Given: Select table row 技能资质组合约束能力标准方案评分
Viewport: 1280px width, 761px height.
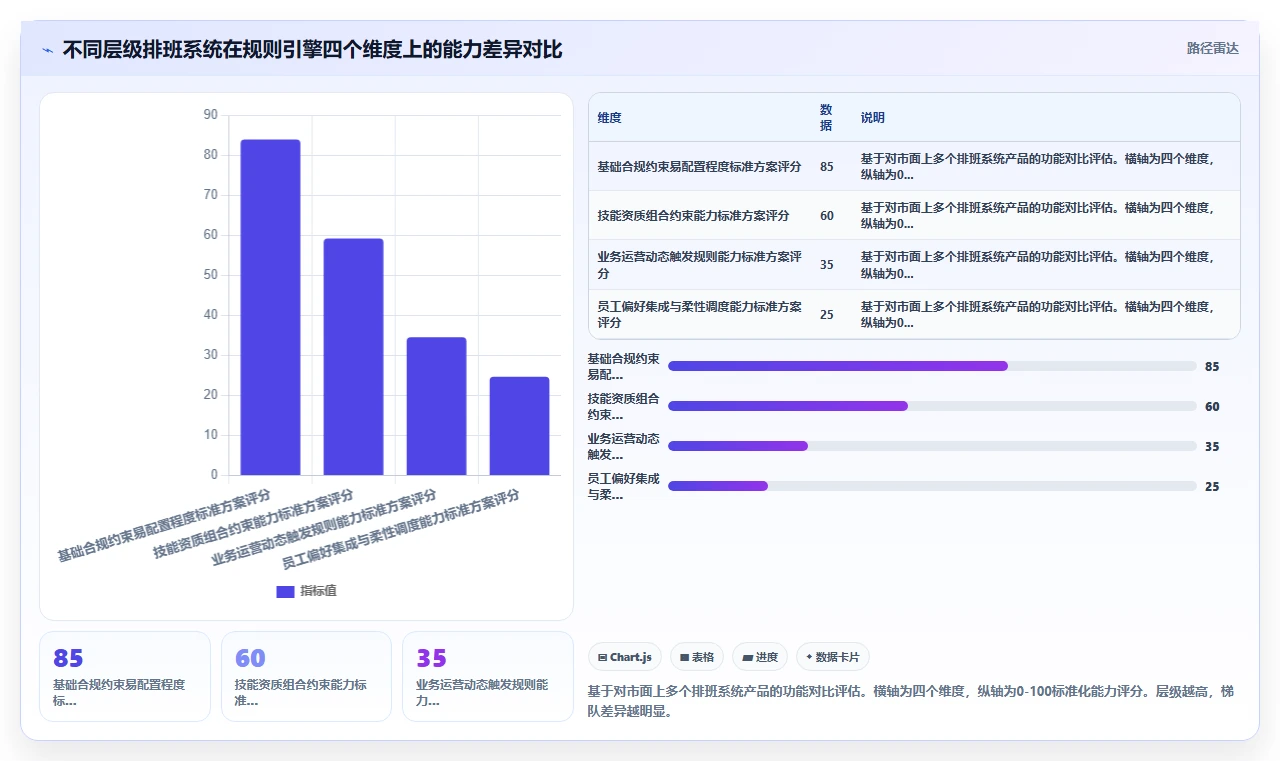Looking at the screenshot, I should 914,216.
